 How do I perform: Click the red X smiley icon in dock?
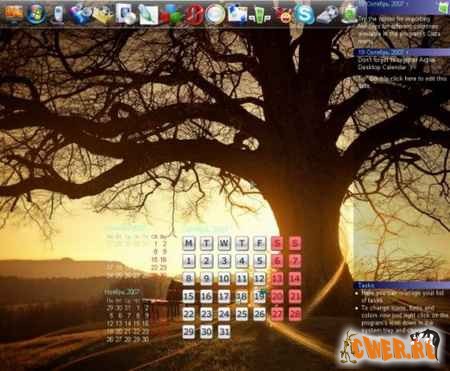click(x=283, y=15)
